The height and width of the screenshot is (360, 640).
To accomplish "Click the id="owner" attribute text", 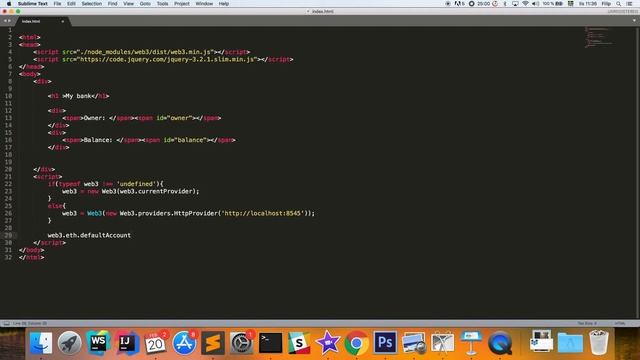I will [175, 118].
